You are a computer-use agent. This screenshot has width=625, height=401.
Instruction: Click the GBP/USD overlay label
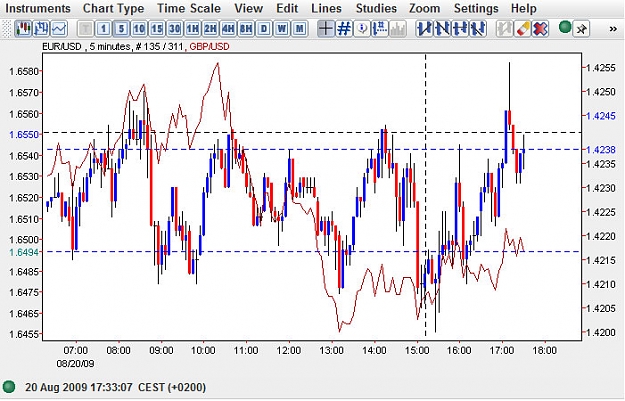click(209, 47)
